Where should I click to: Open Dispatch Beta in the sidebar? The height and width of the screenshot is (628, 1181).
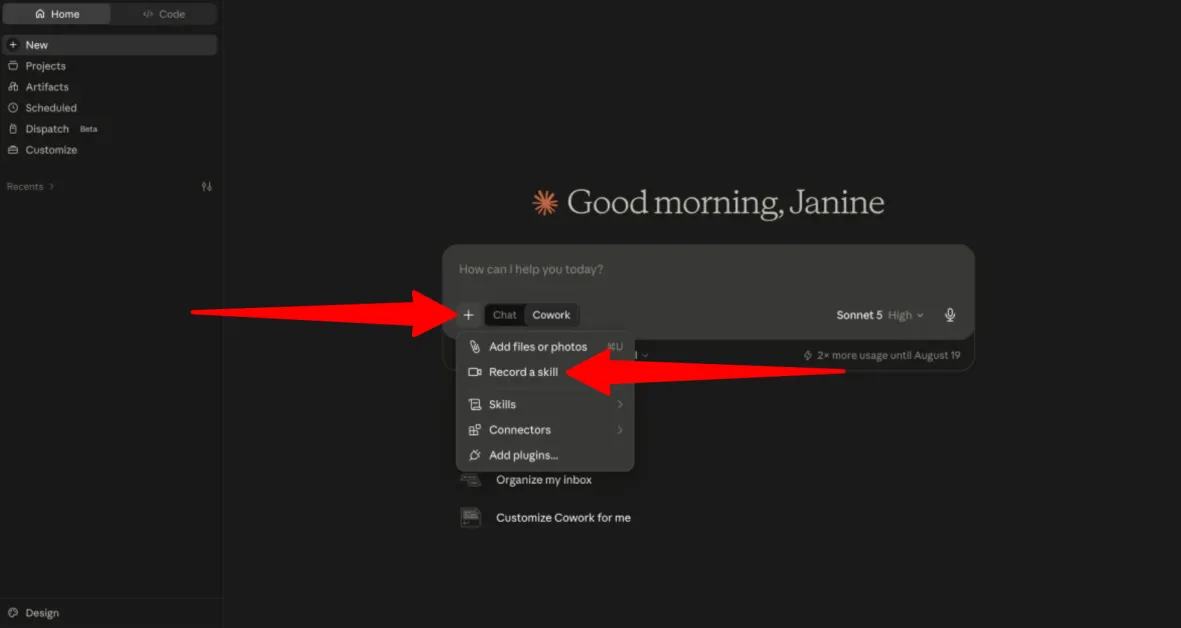click(x=109, y=129)
